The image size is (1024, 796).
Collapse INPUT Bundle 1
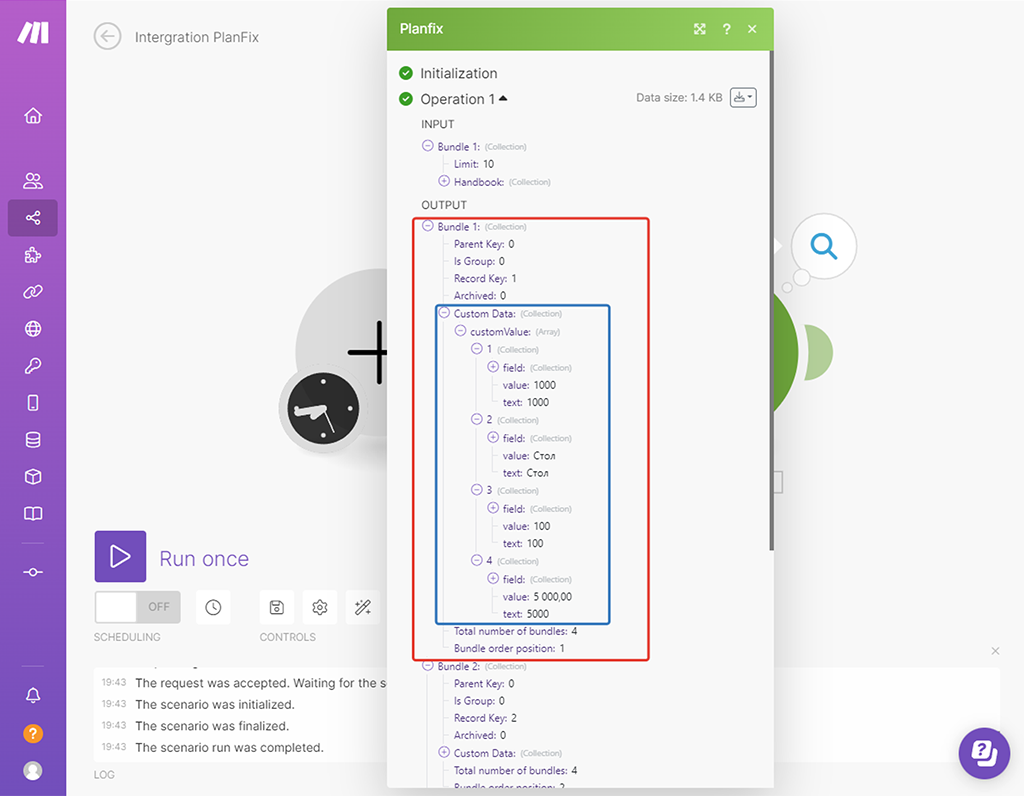(428, 146)
